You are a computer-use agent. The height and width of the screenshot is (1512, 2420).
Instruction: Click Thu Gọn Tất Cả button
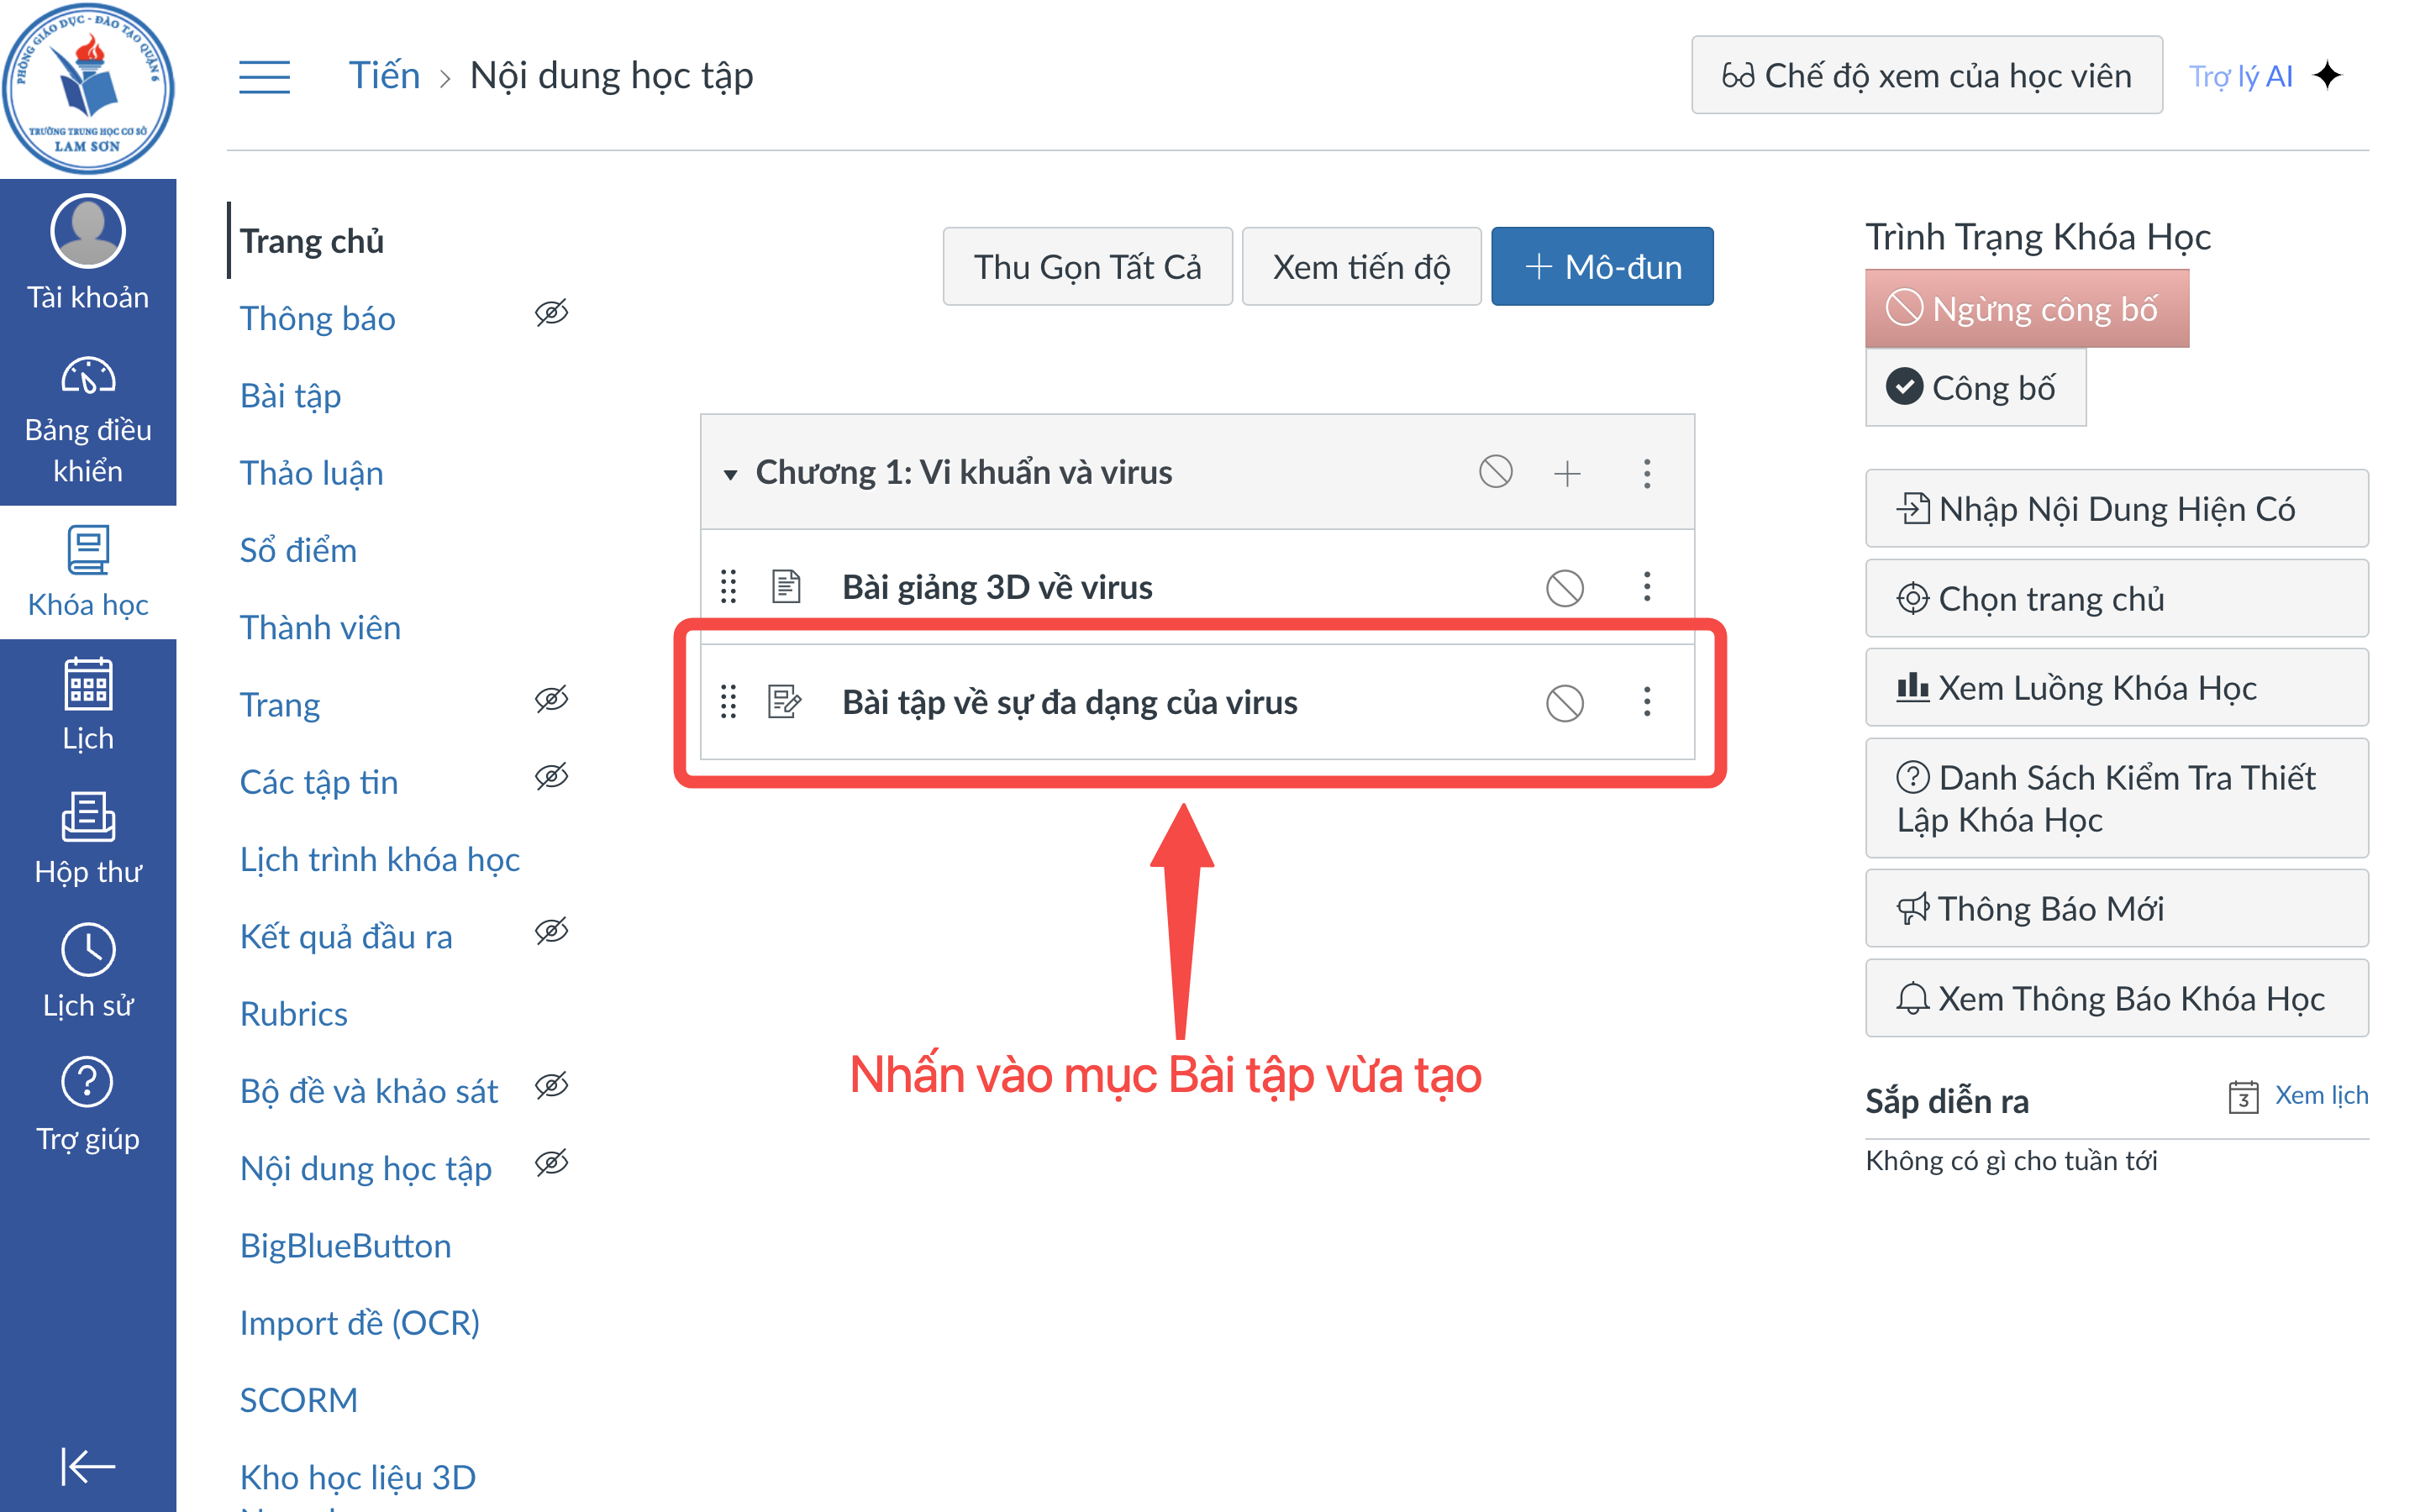pyautogui.click(x=1087, y=267)
